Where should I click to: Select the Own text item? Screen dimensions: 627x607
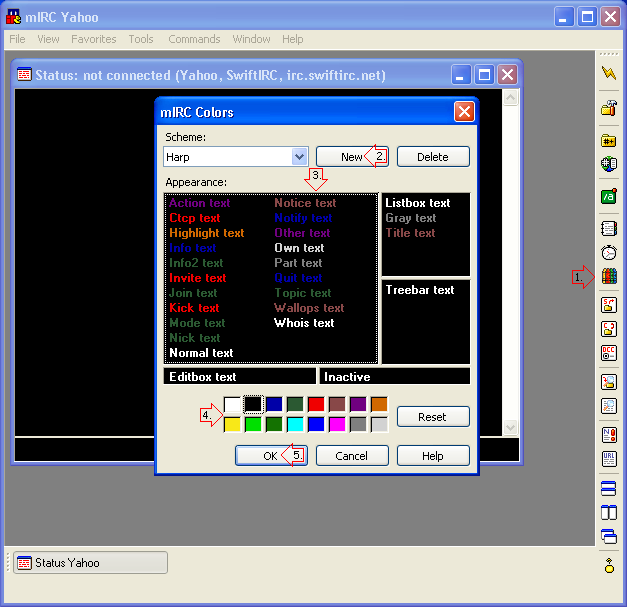[x=299, y=248]
